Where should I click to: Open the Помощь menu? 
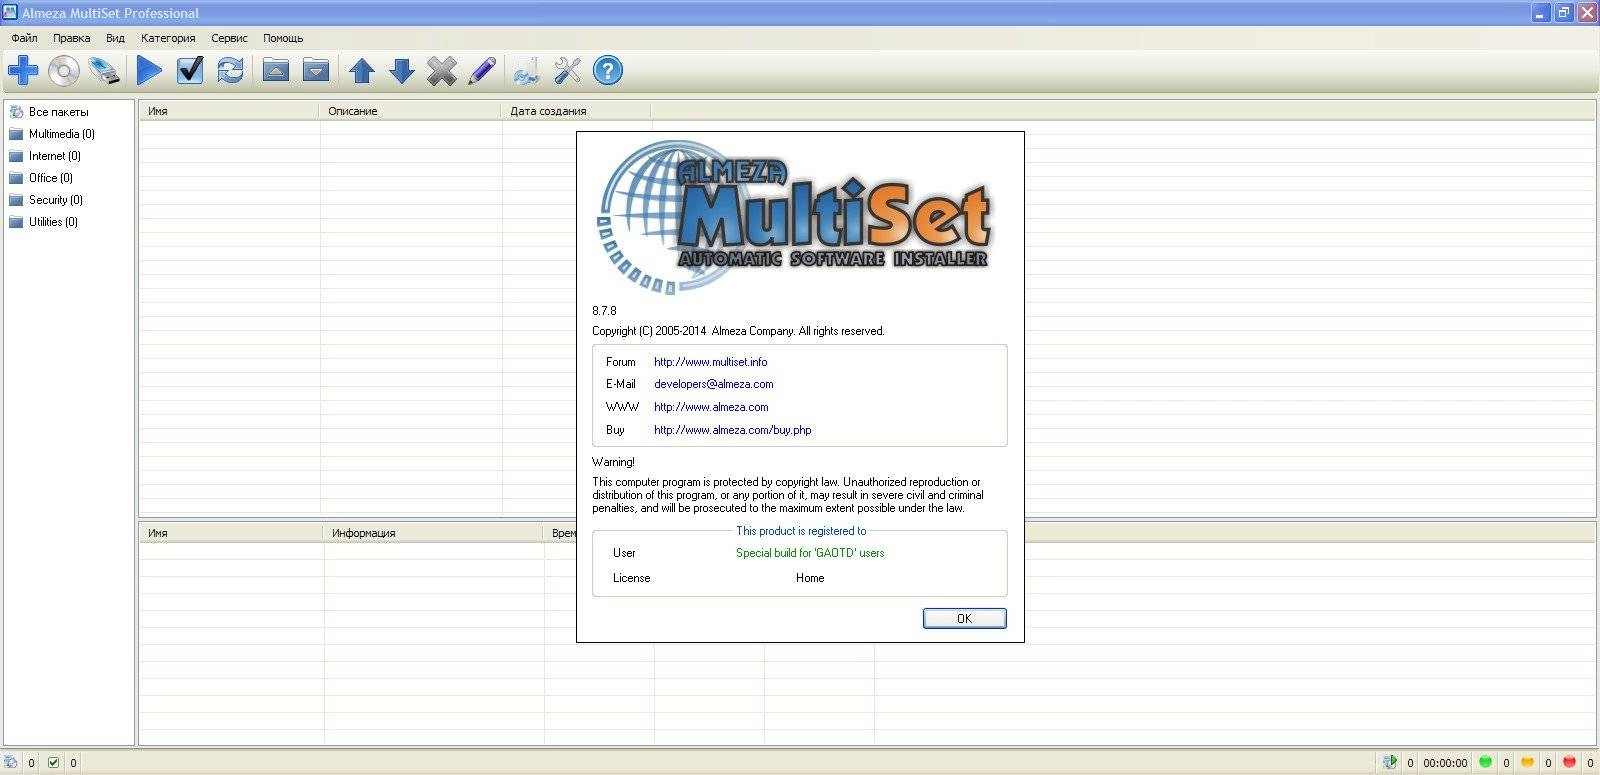pos(283,38)
